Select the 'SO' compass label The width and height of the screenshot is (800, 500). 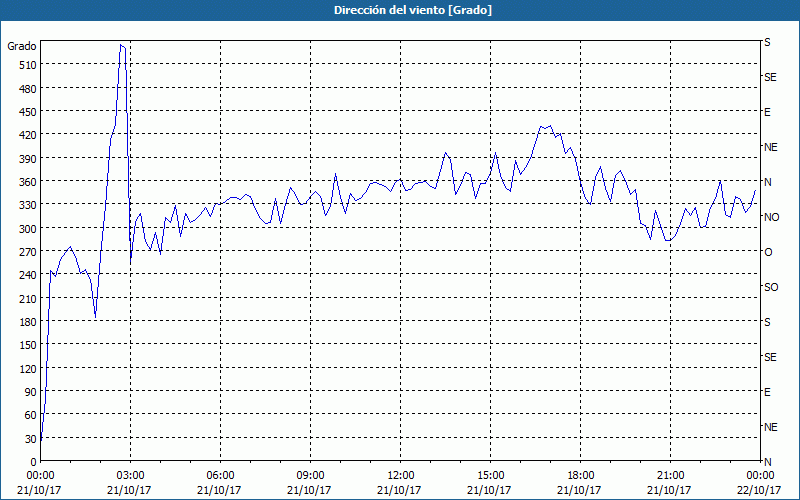[x=771, y=287]
